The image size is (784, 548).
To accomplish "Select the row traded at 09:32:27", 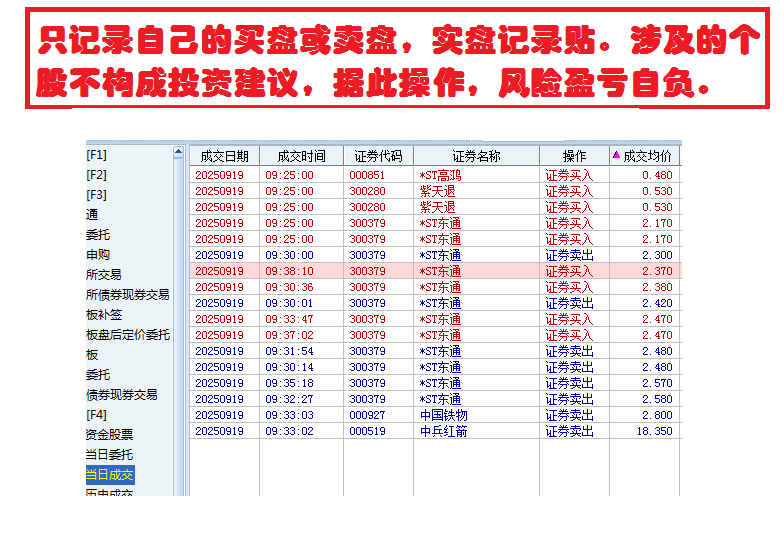I will [x=435, y=399].
